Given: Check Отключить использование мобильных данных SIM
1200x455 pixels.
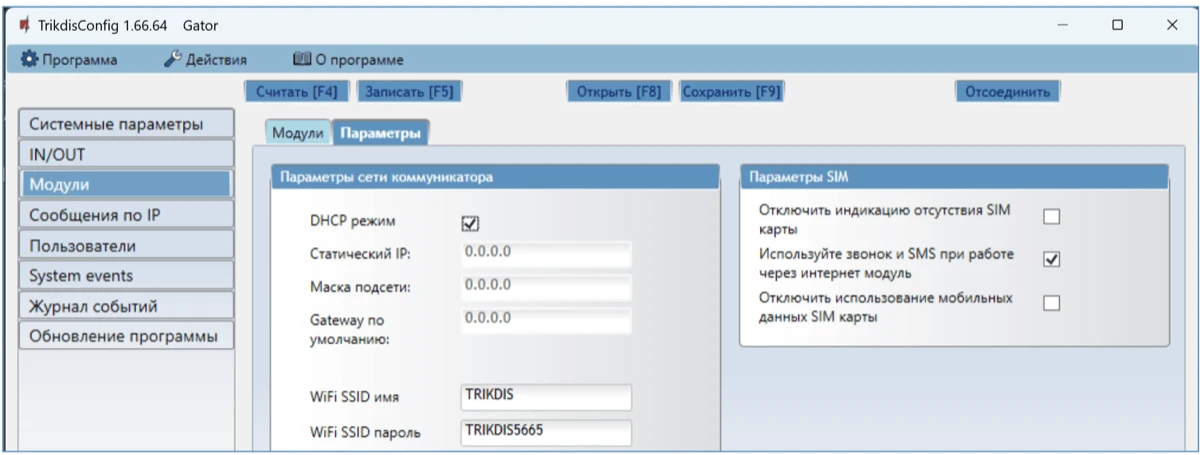Looking at the screenshot, I should 1051,304.
